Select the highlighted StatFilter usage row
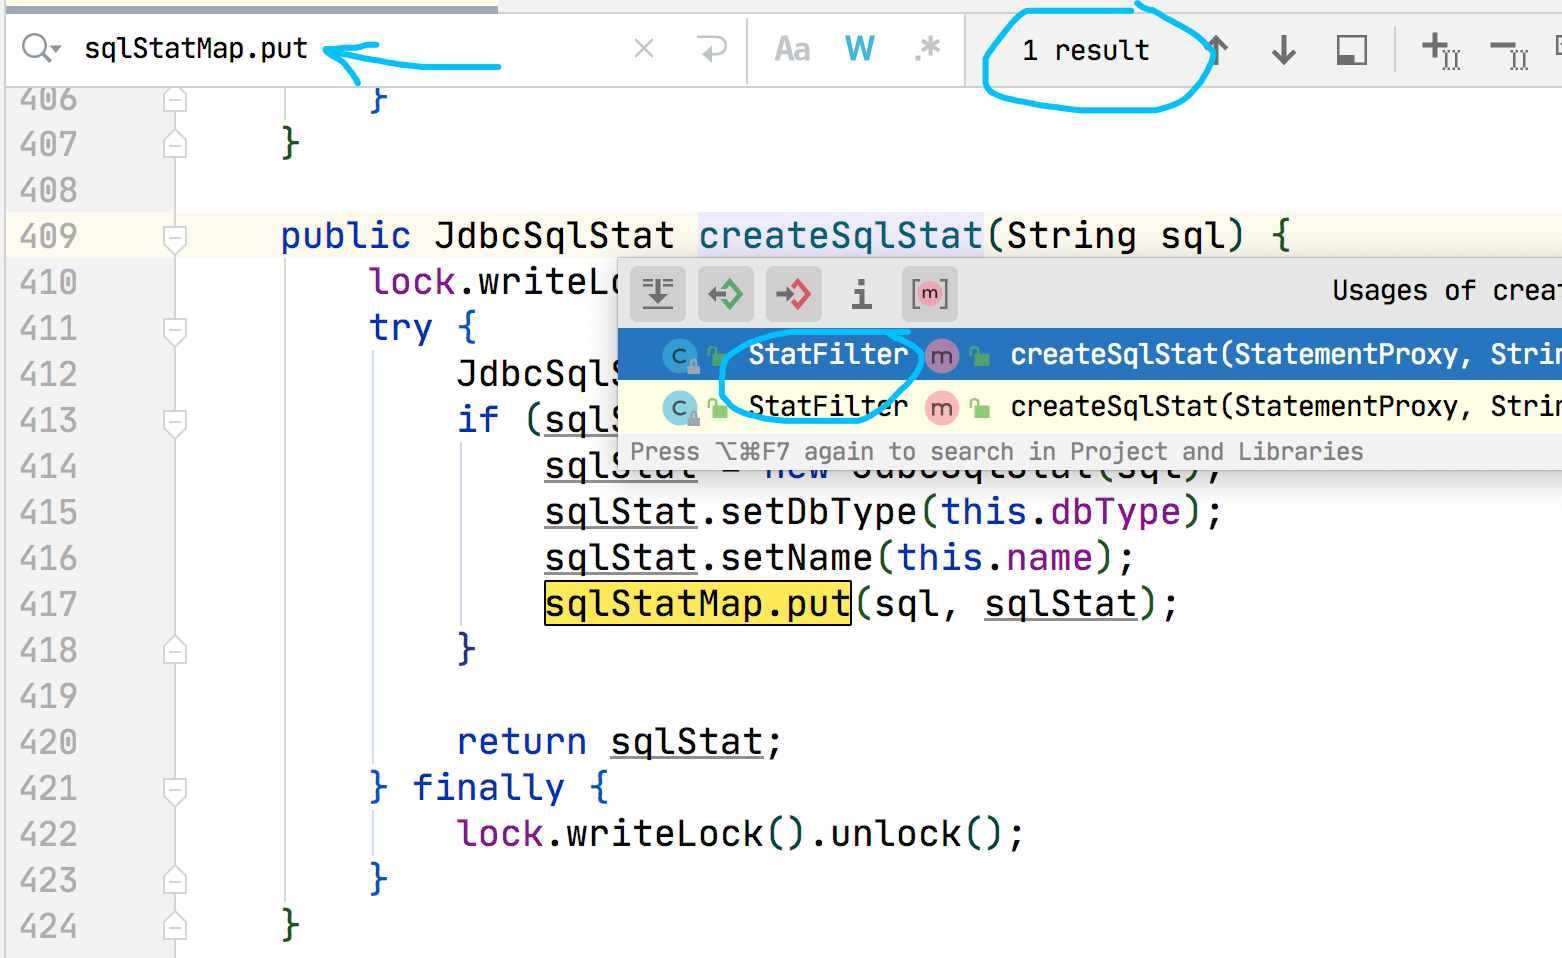This screenshot has width=1562, height=958. pyautogui.click(x=1090, y=354)
